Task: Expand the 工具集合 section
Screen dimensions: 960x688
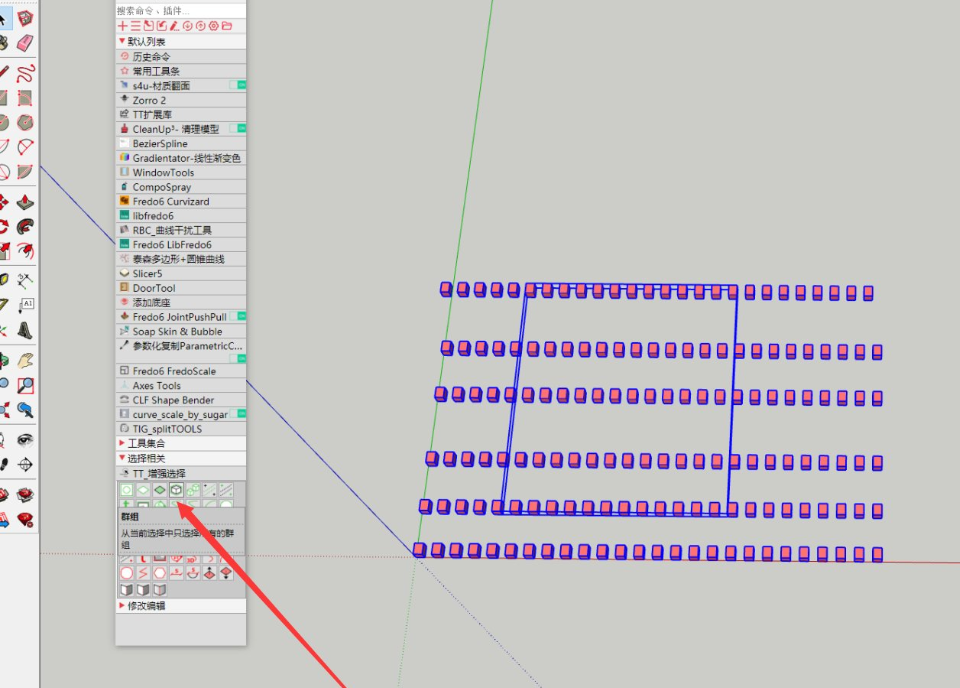Action: [x=181, y=443]
